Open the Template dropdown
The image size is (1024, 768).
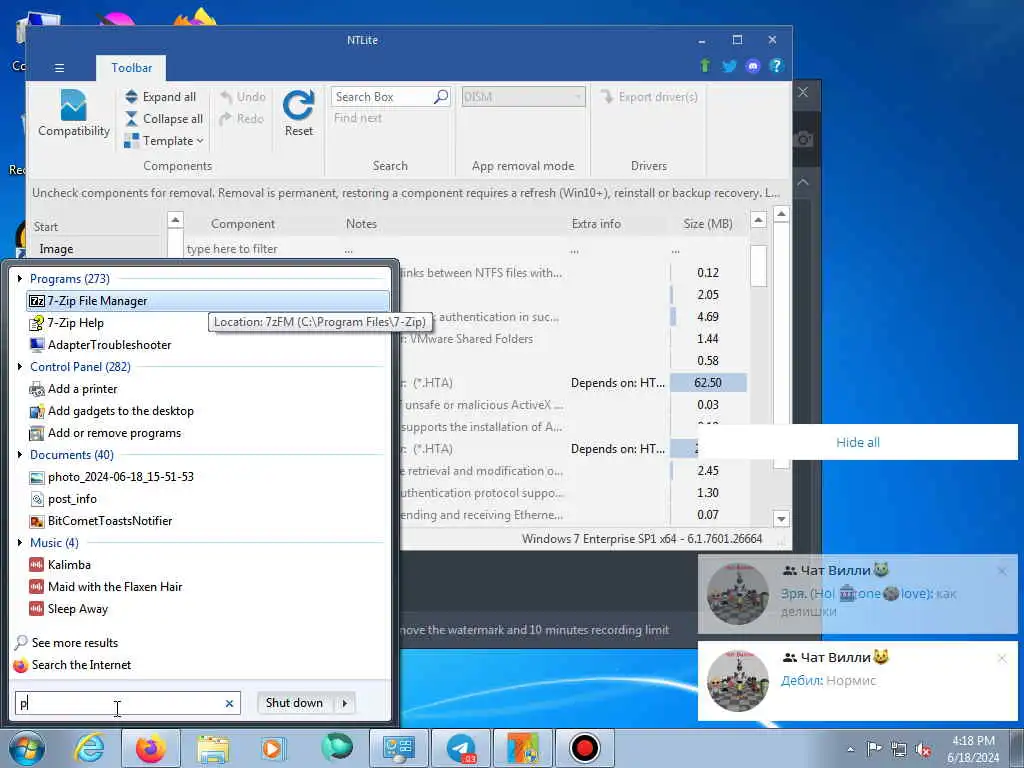pyautogui.click(x=164, y=140)
